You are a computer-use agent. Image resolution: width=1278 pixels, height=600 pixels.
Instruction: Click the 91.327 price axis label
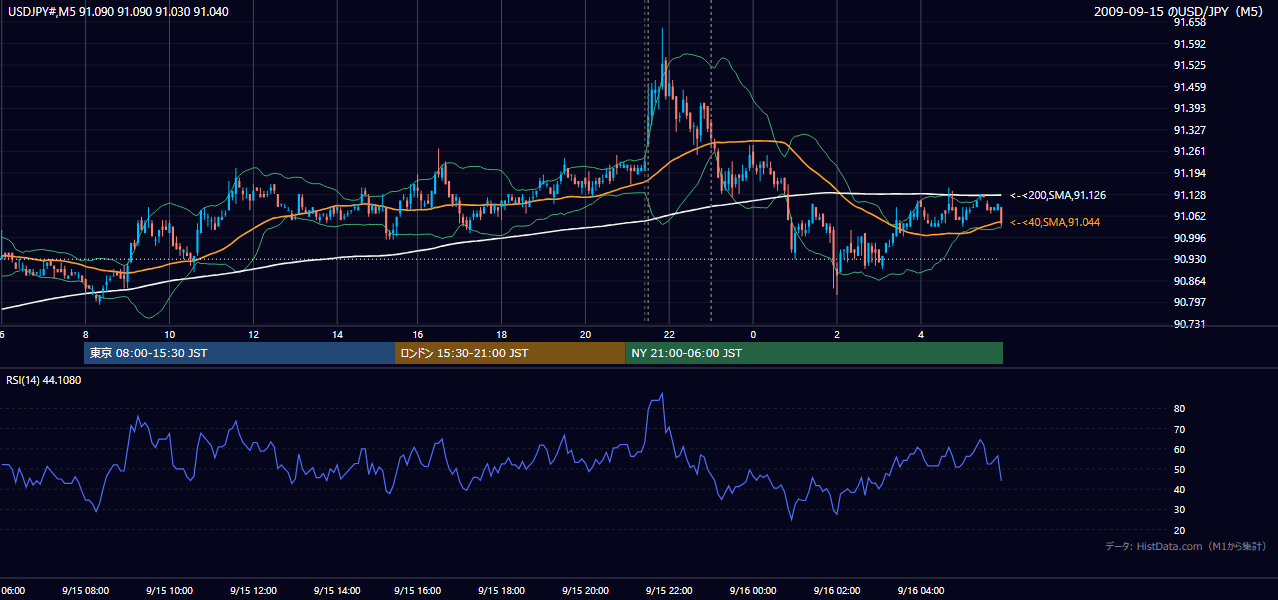point(1188,130)
